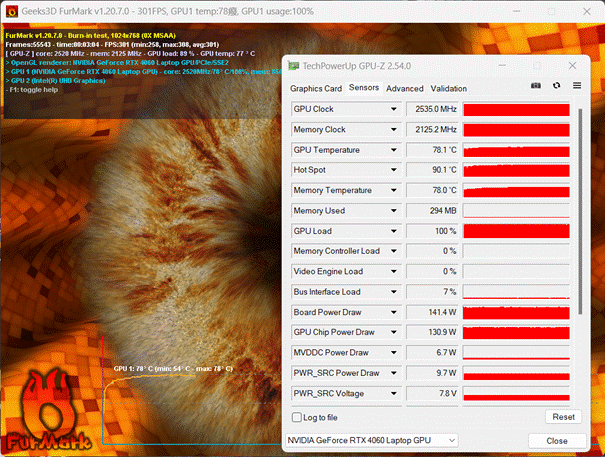The height and width of the screenshot is (457, 605).
Task: Open the GPU-Z hamburger menu
Action: [577, 87]
